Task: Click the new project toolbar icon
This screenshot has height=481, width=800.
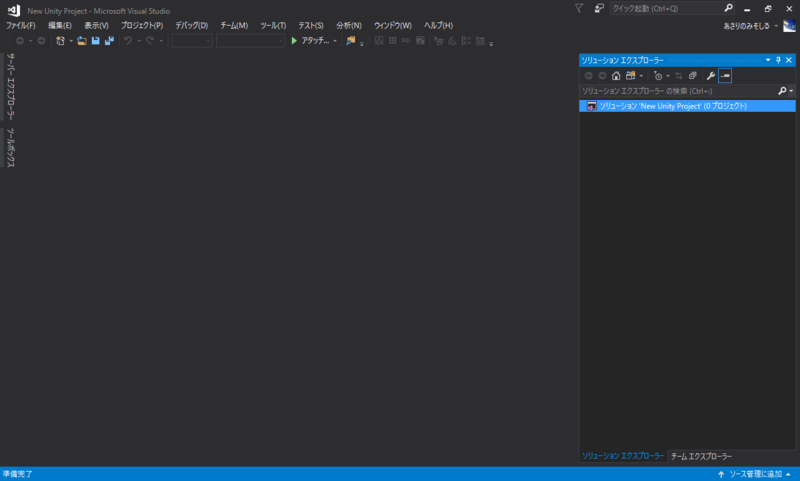Action: (x=60, y=41)
